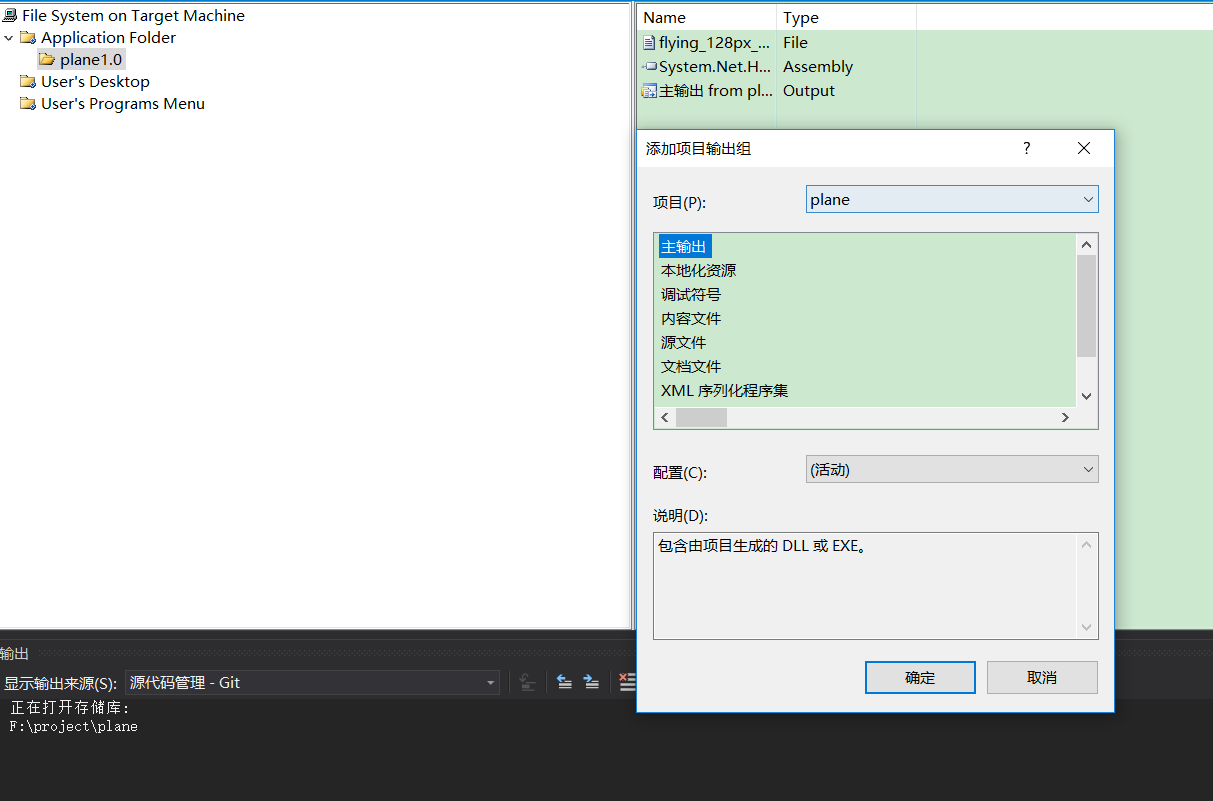Screen dimensions: 1213x801
Task: Select 主输出 in the output group list
Action: pos(684,246)
